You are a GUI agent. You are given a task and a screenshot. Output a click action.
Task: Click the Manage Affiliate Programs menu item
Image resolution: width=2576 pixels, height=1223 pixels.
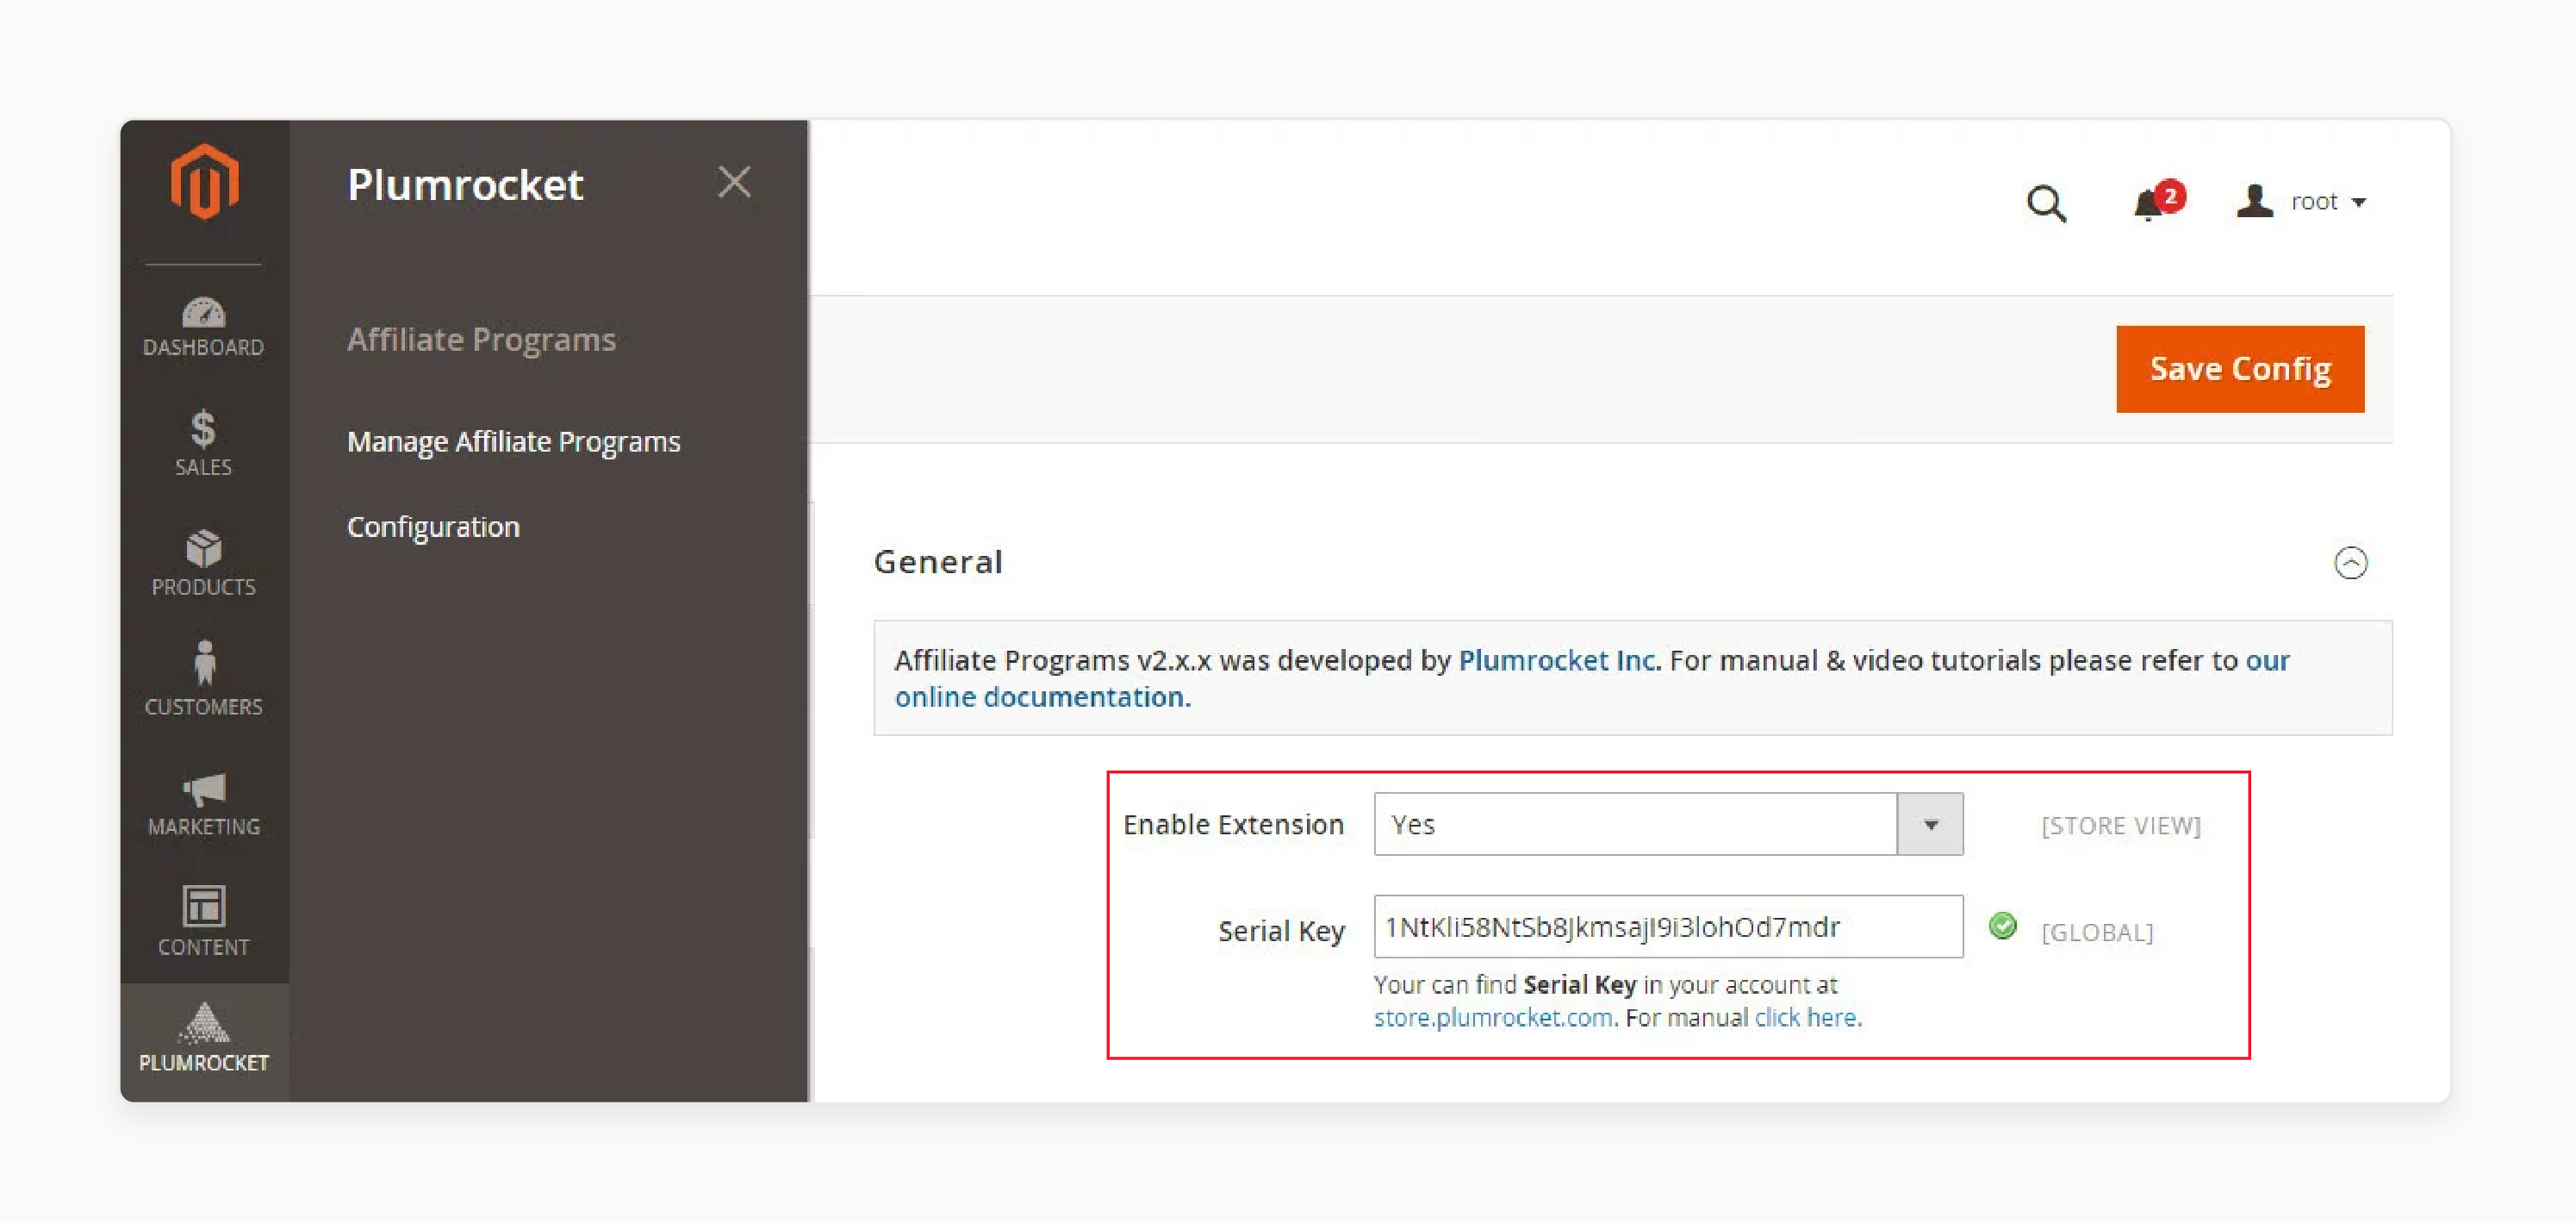tap(514, 440)
